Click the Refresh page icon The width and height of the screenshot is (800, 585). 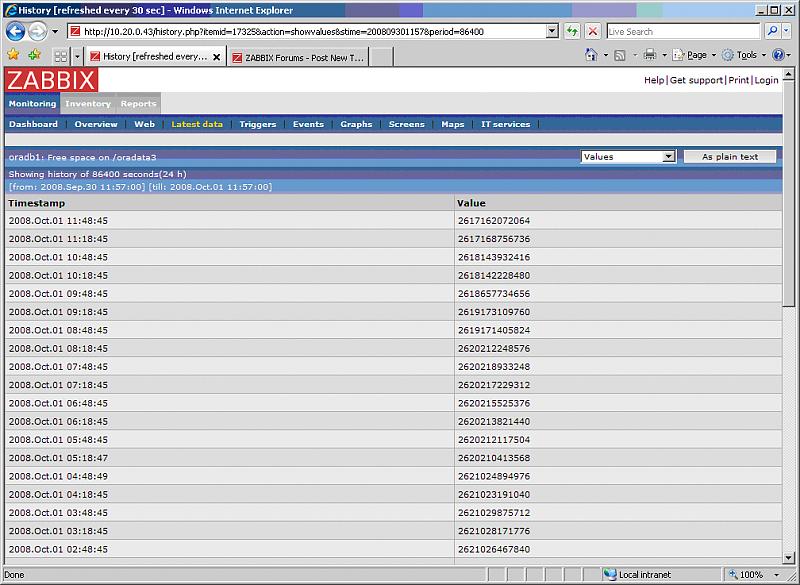click(x=572, y=31)
